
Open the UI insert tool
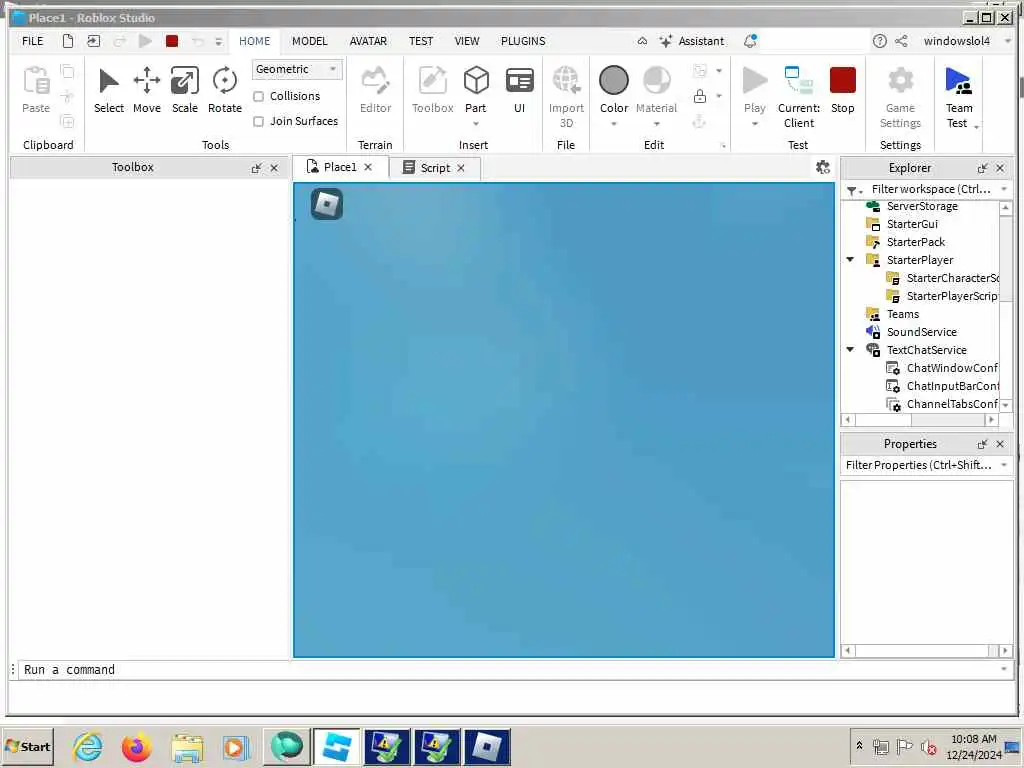pyautogui.click(x=519, y=91)
